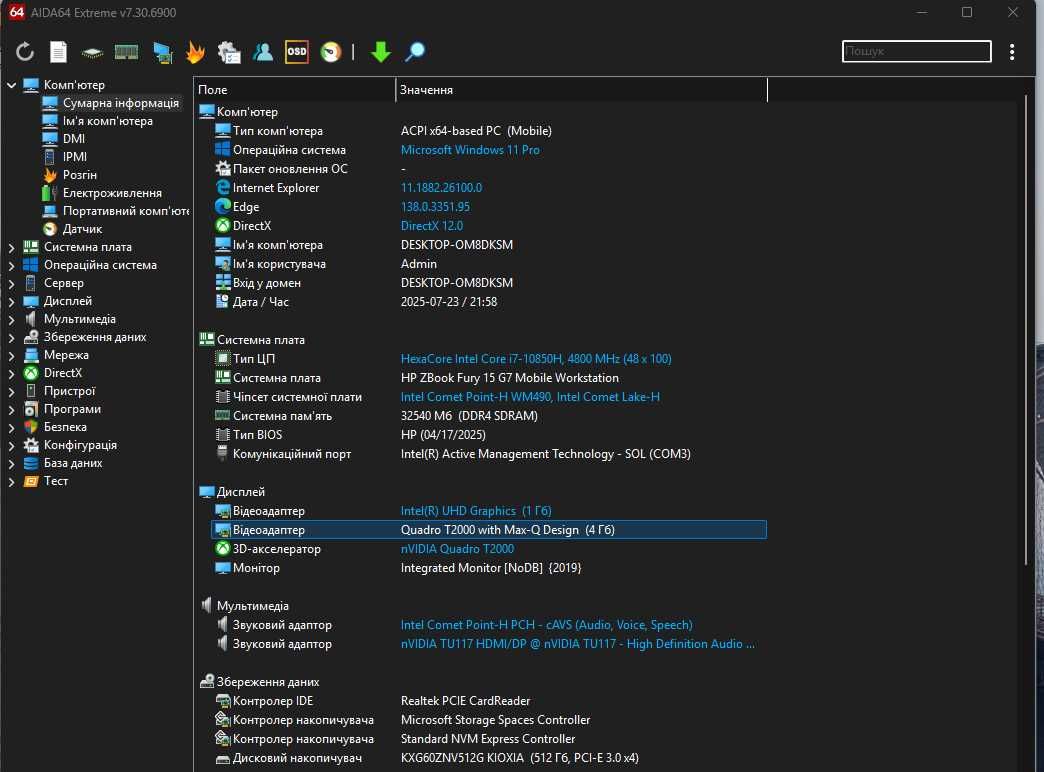Image resolution: width=1044 pixels, height=772 pixels.
Task: Expand the Дисплей tree node
Action: tap(11, 301)
